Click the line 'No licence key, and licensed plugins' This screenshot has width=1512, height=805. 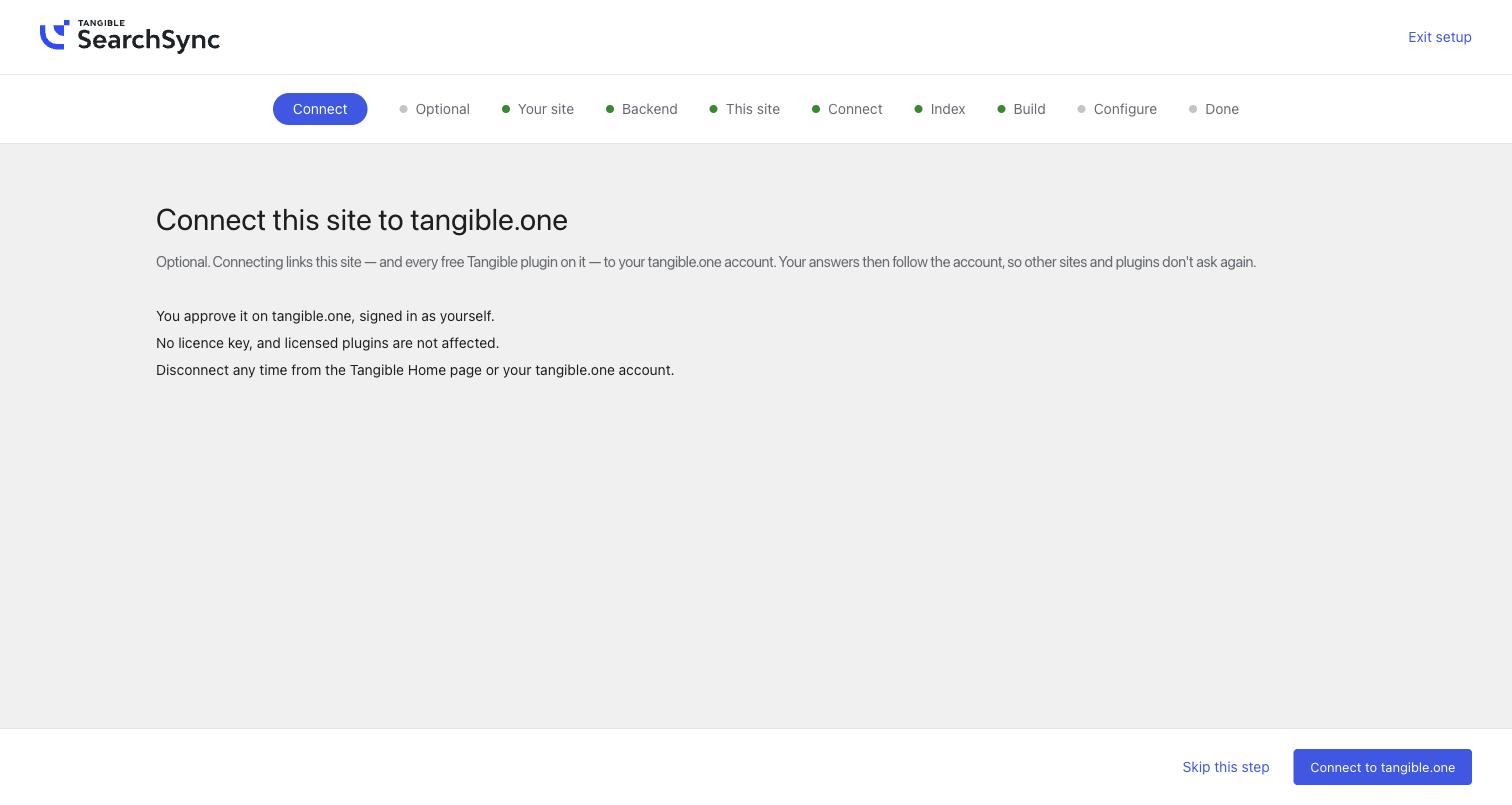tap(327, 343)
